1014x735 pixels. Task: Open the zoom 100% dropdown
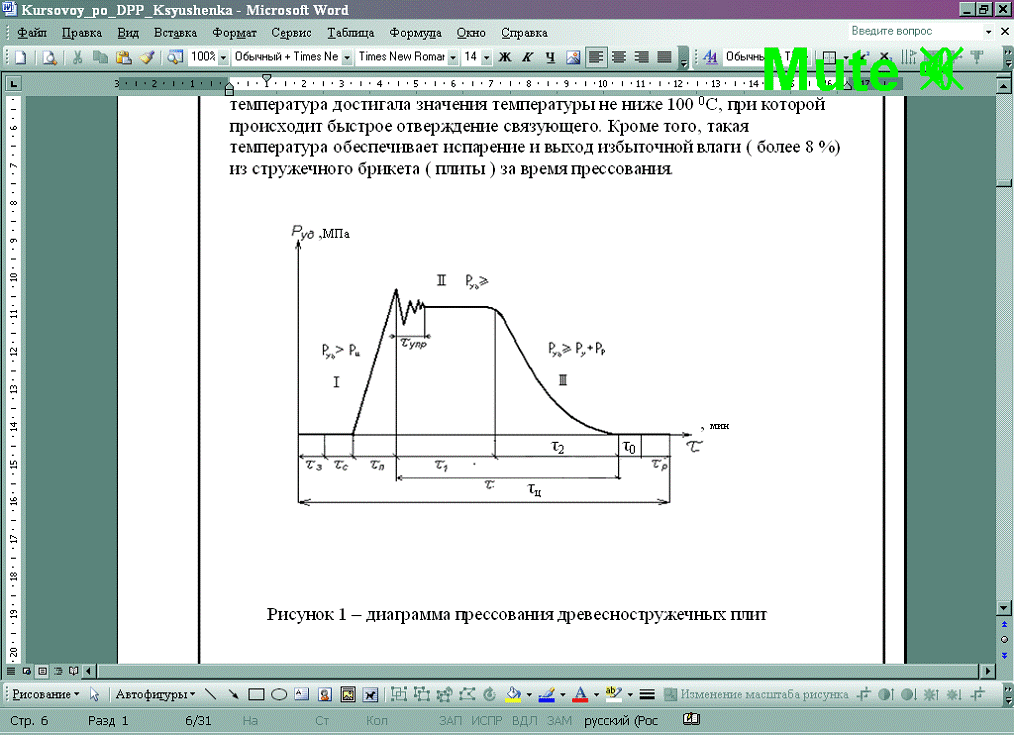(x=223, y=58)
